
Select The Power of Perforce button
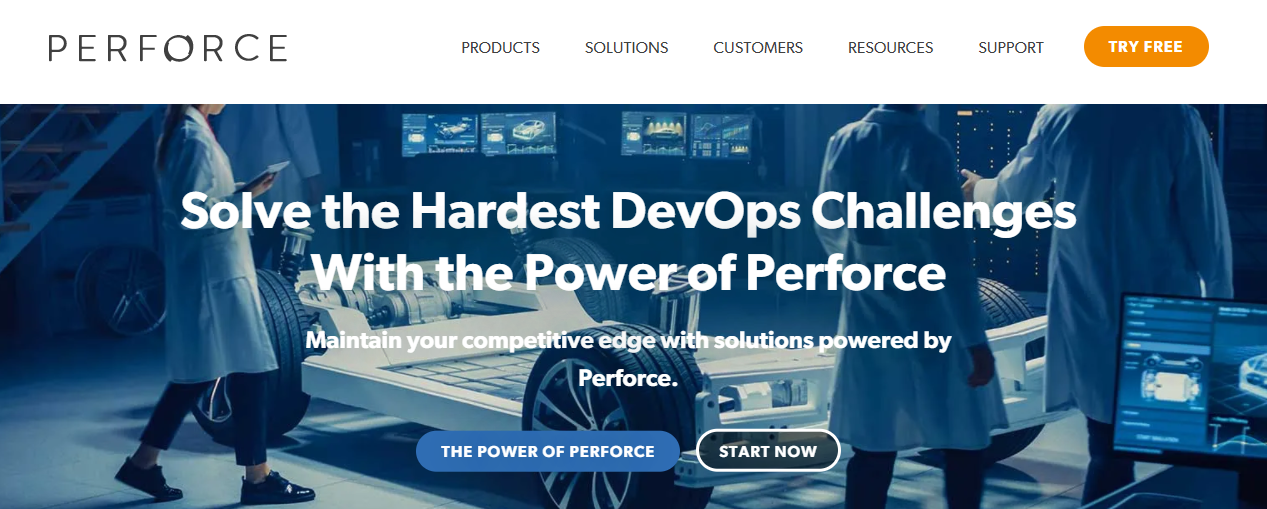(x=548, y=451)
